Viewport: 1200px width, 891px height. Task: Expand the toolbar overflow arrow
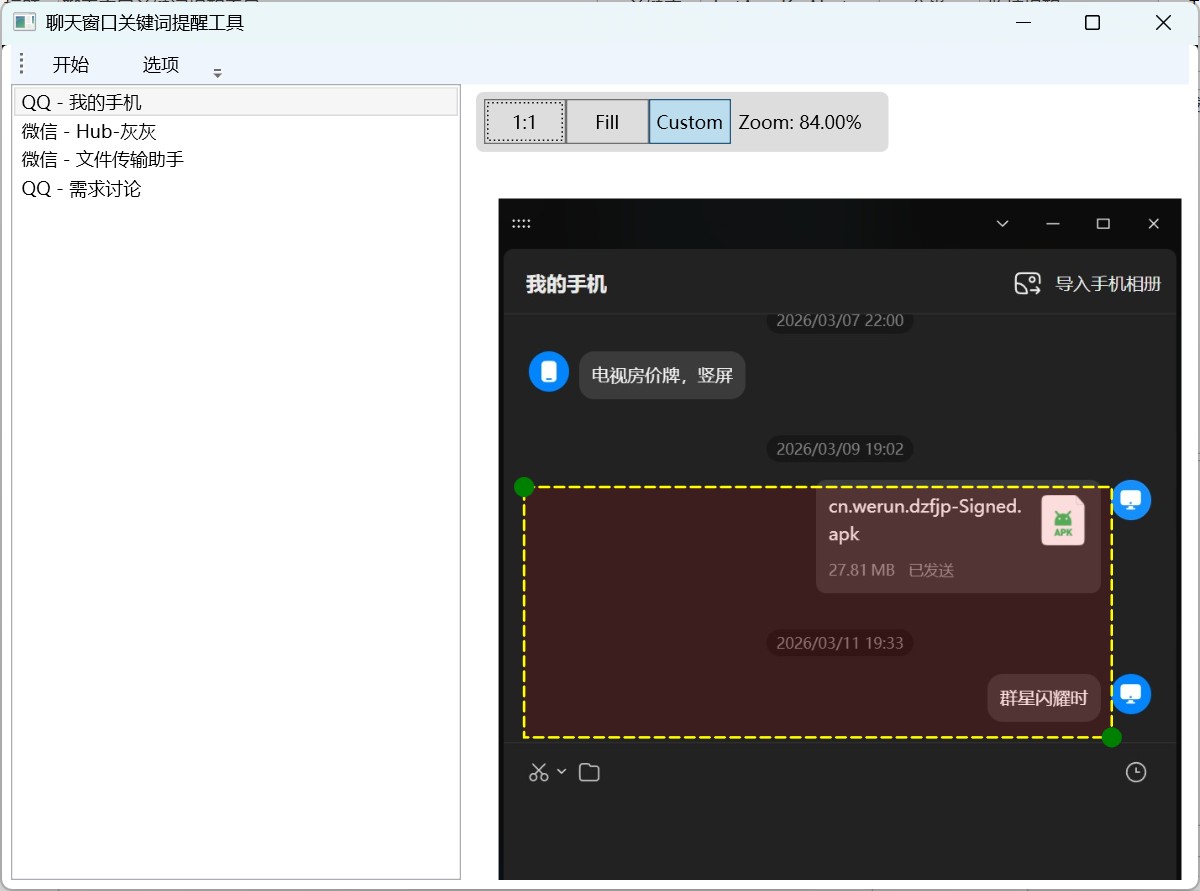coord(218,73)
